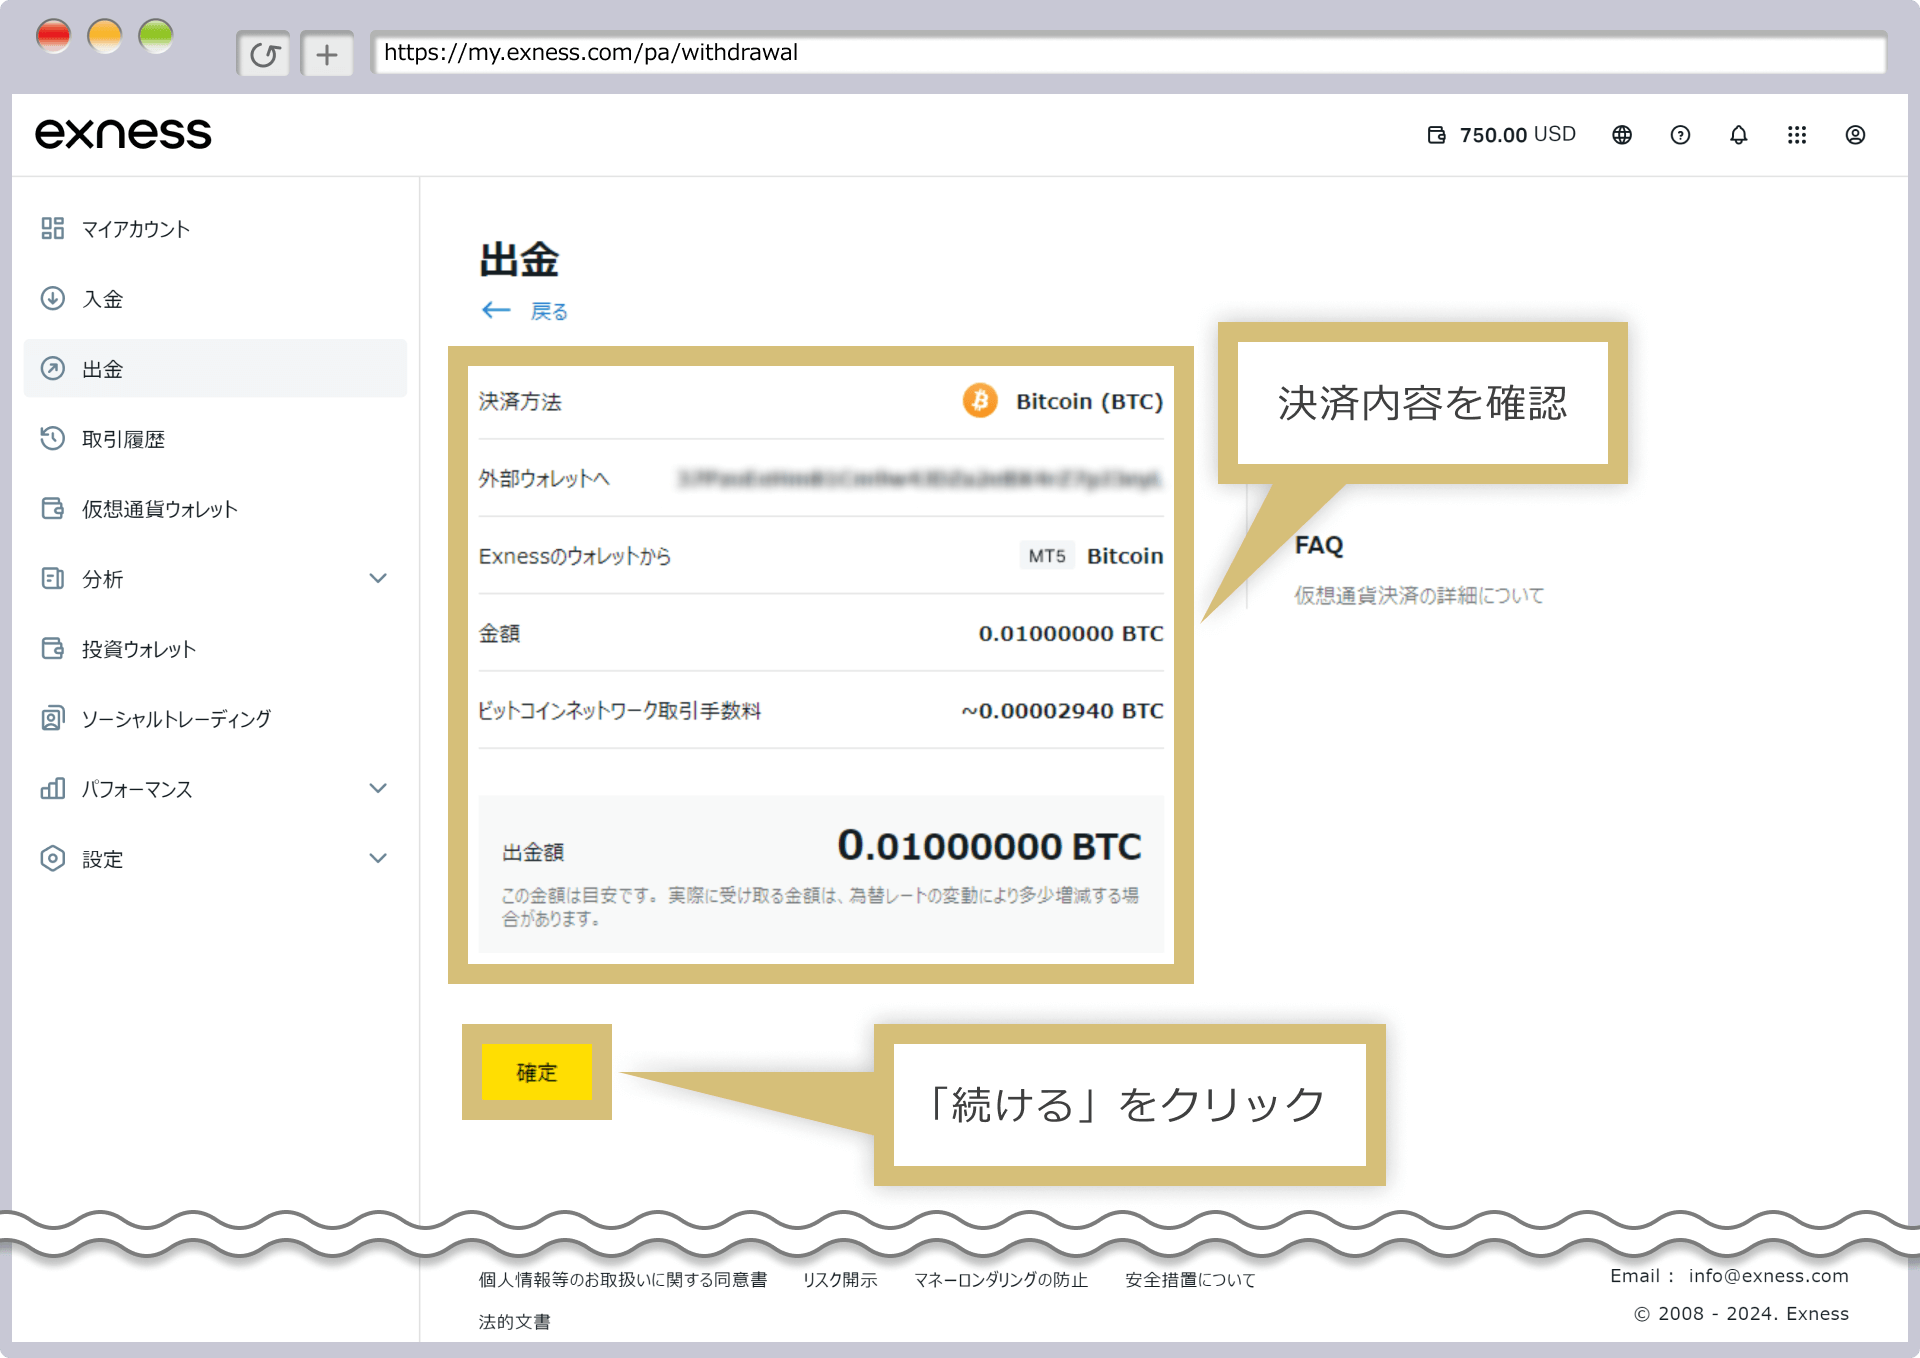Click the Exnessのウォレットから label
This screenshot has height=1358, width=1920.
(575, 556)
